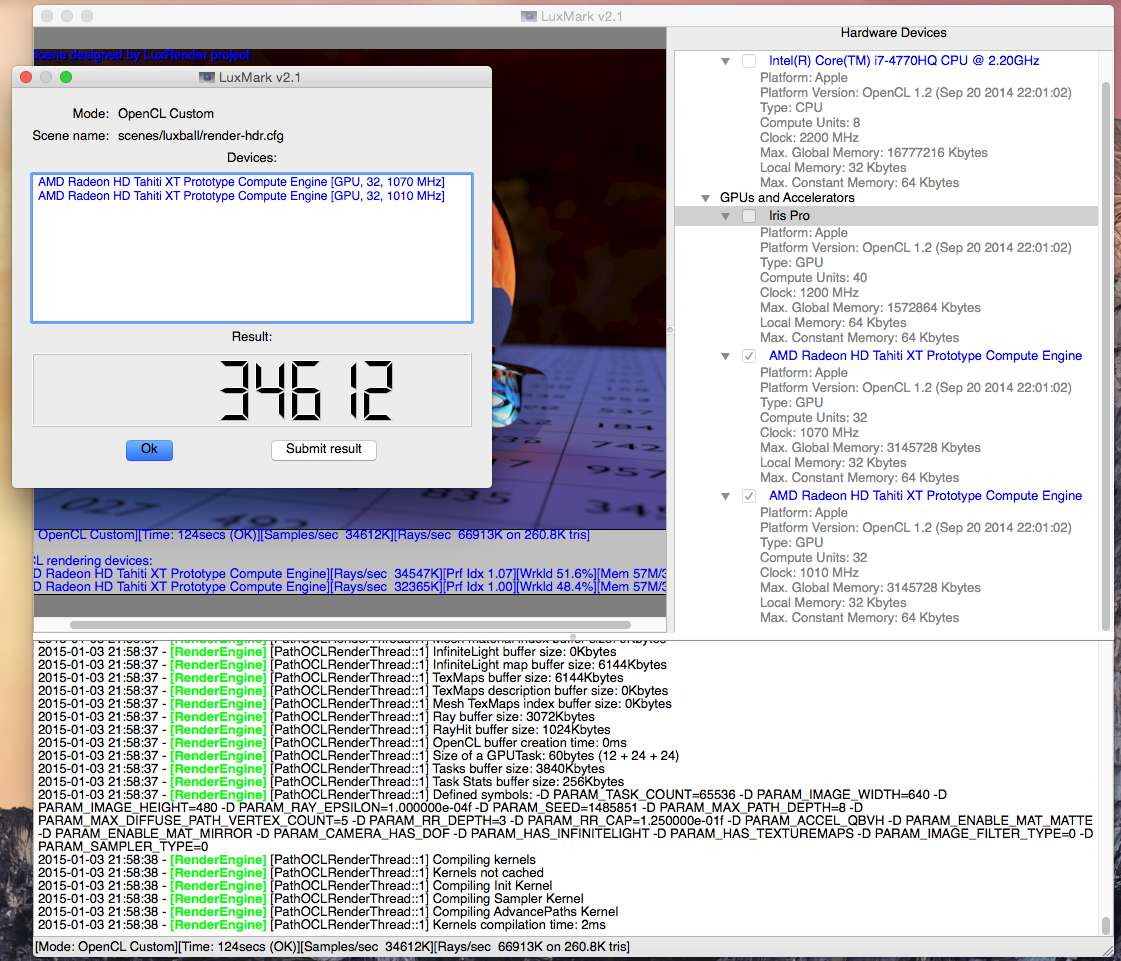Click the LuxMark icon in main window title
This screenshot has height=961, width=1121.
[528, 16]
